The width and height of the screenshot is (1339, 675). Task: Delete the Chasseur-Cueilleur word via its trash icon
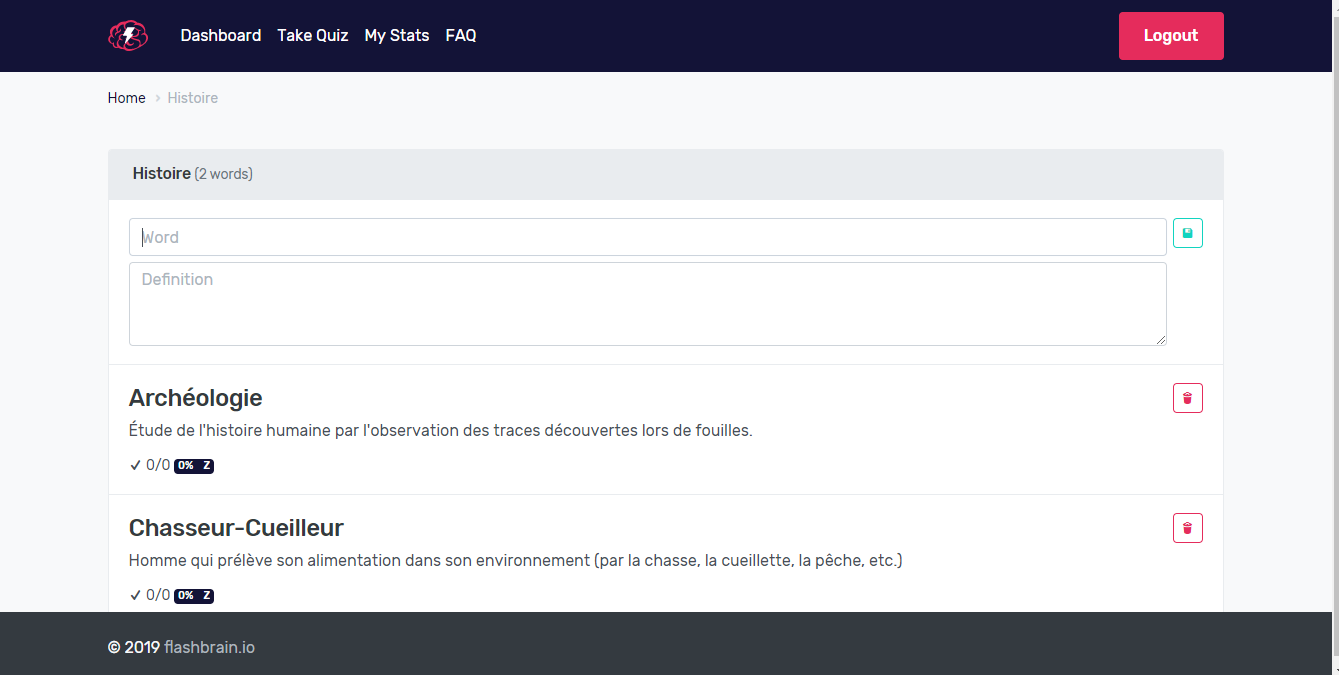(x=1187, y=528)
